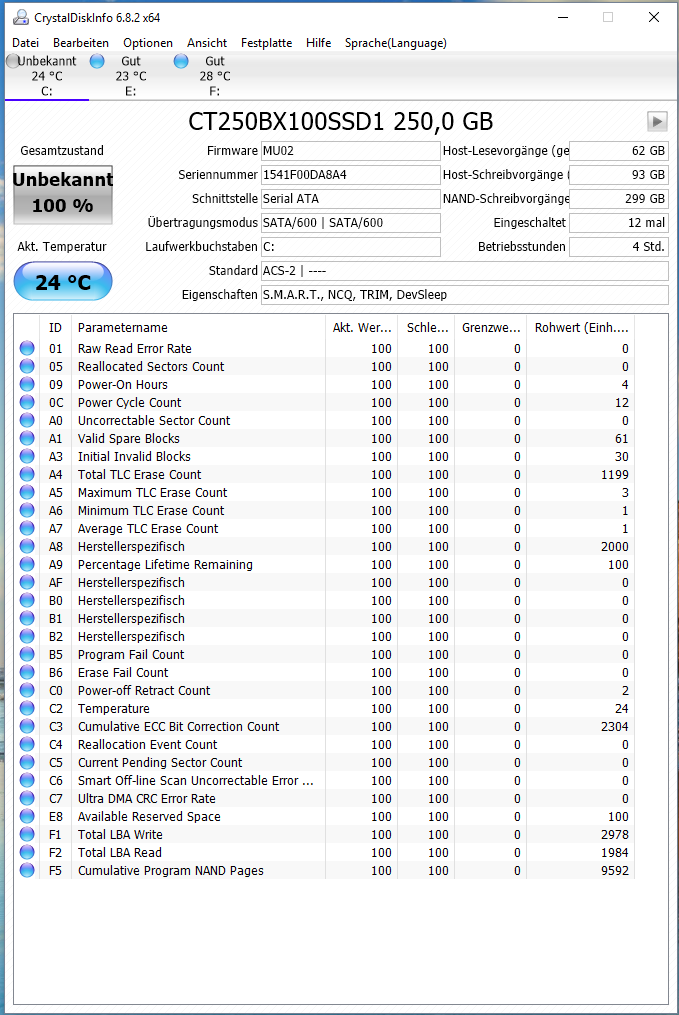Select drive E: tab at 23 °C

point(131,76)
